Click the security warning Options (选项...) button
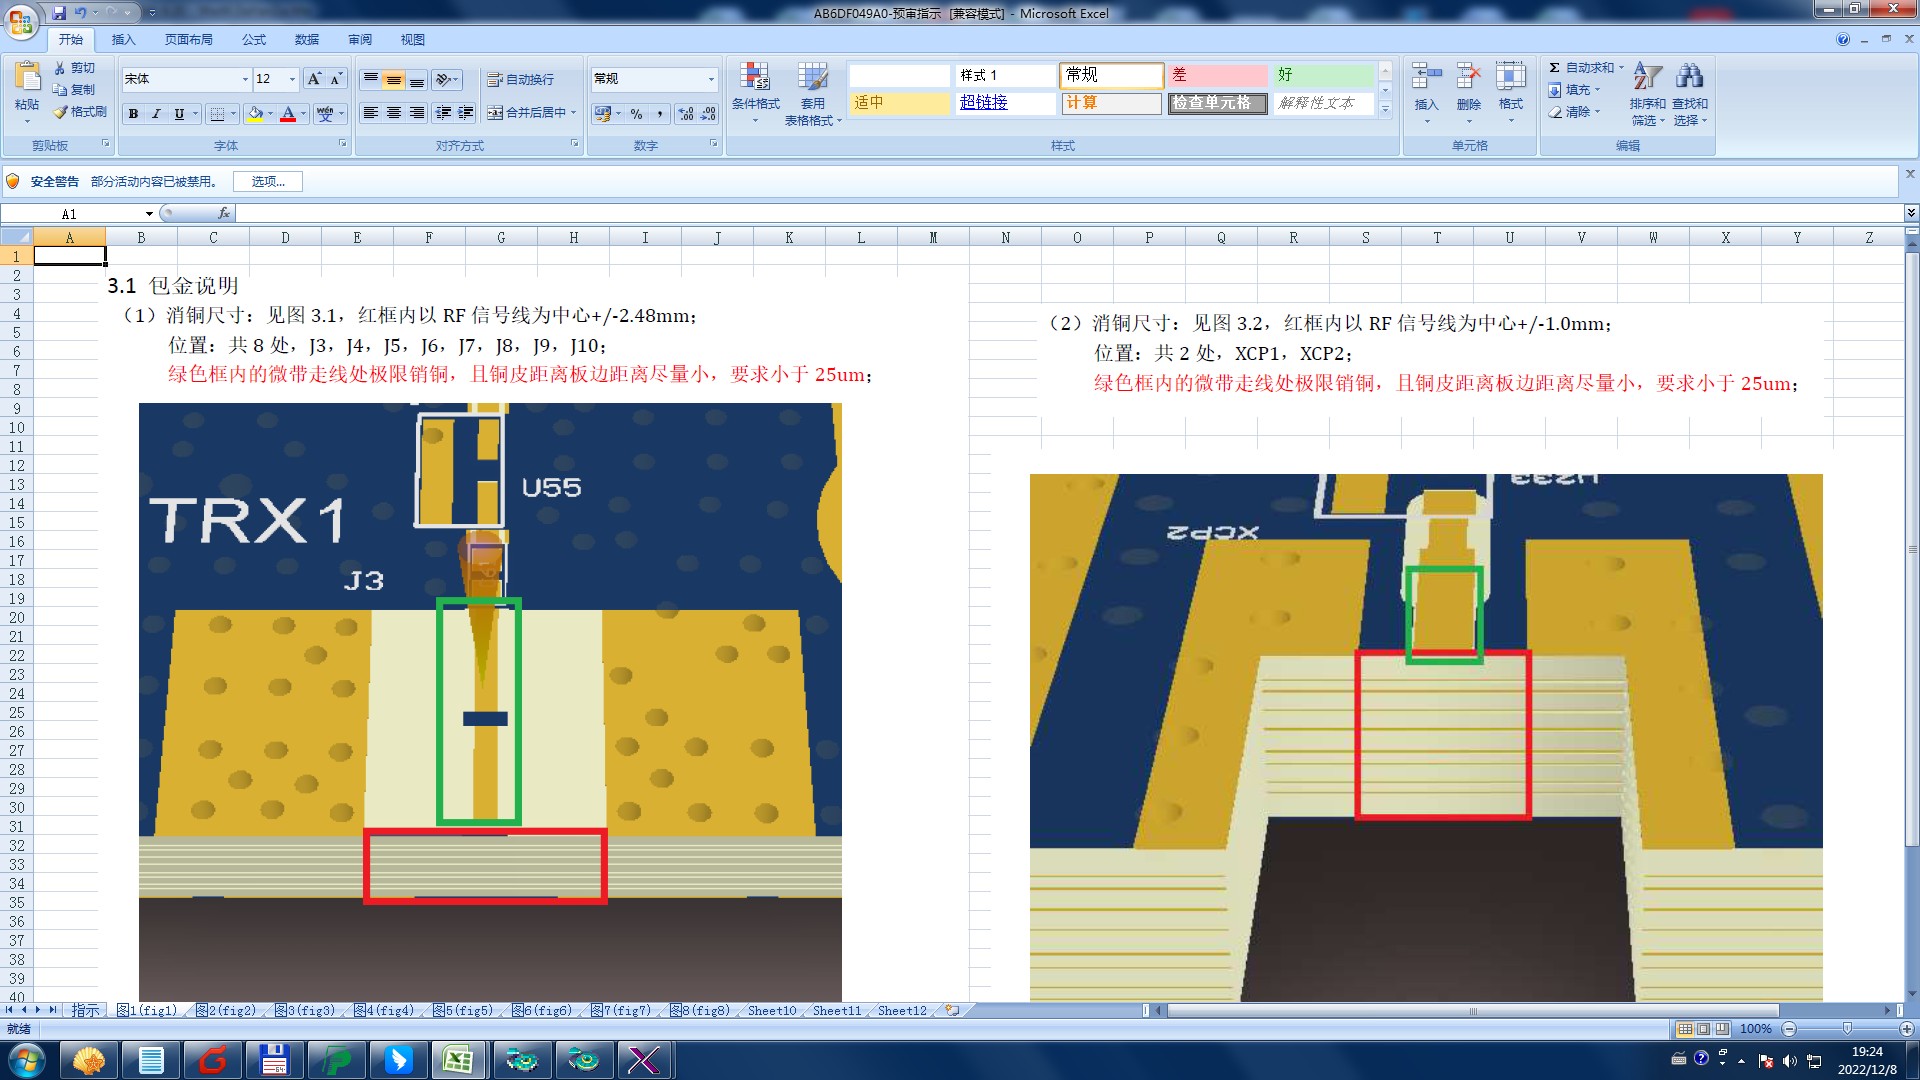1920x1080 pixels. 268,182
